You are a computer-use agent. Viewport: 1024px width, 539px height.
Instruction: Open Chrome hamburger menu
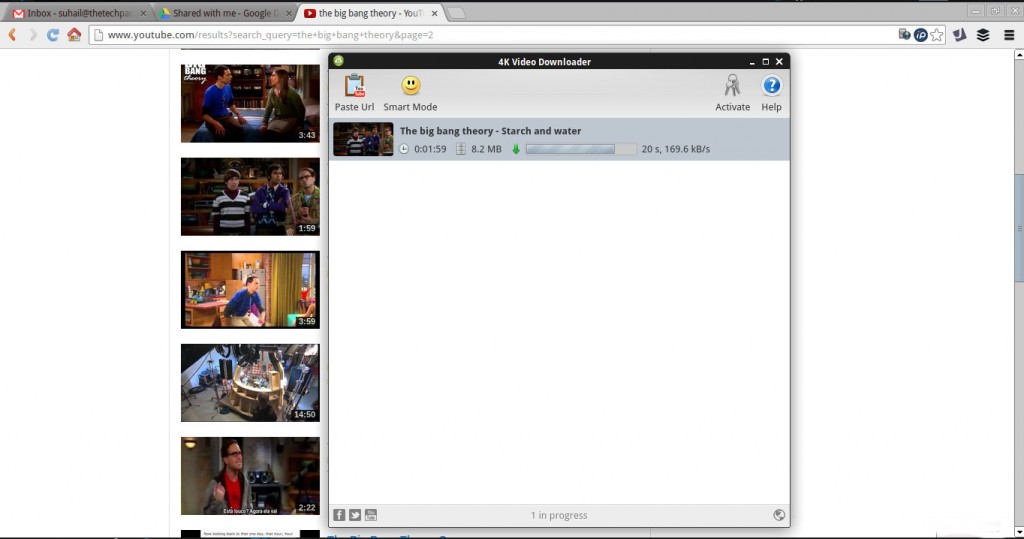click(1008, 35)
